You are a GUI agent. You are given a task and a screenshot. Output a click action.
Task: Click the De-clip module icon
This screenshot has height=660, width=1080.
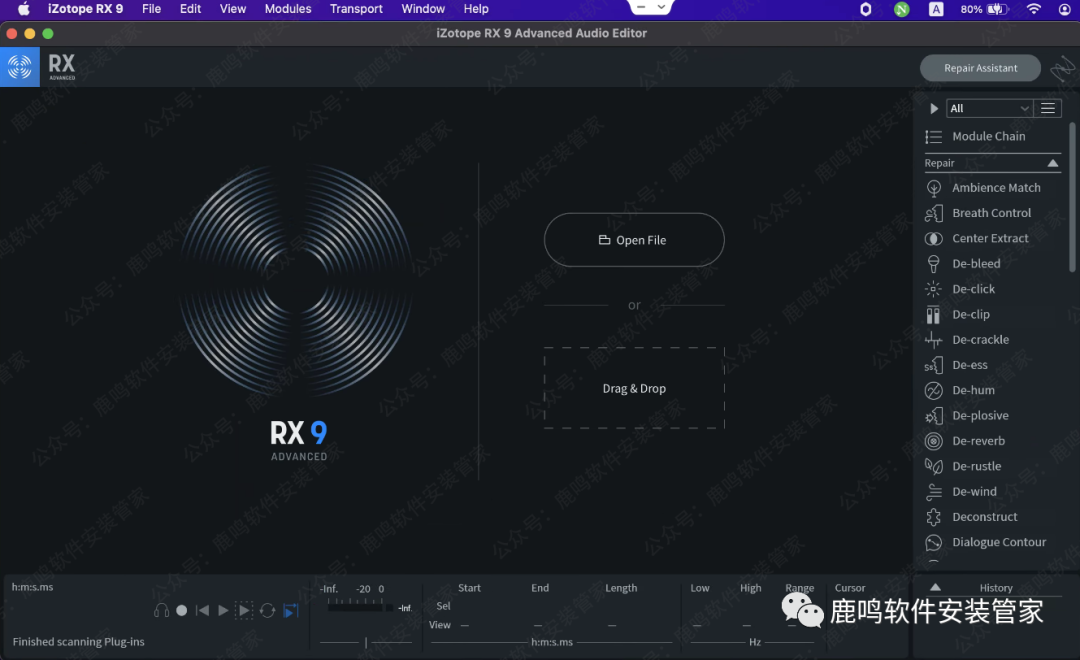[933, 315]
